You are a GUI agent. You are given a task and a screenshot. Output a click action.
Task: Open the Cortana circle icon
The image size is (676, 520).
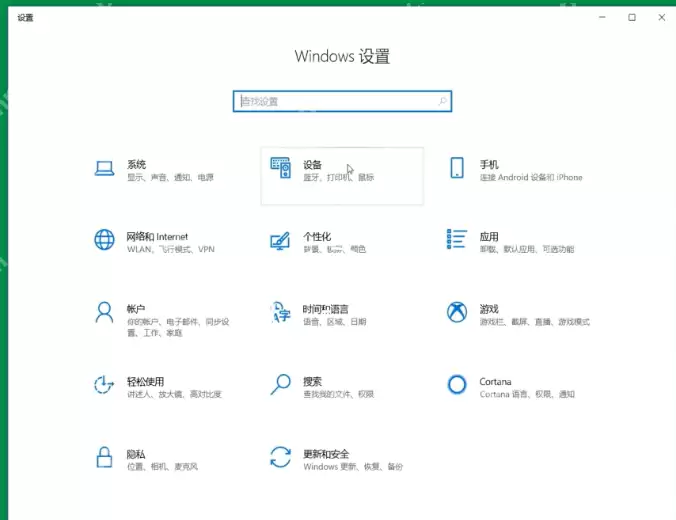click(x=457, y=384)
